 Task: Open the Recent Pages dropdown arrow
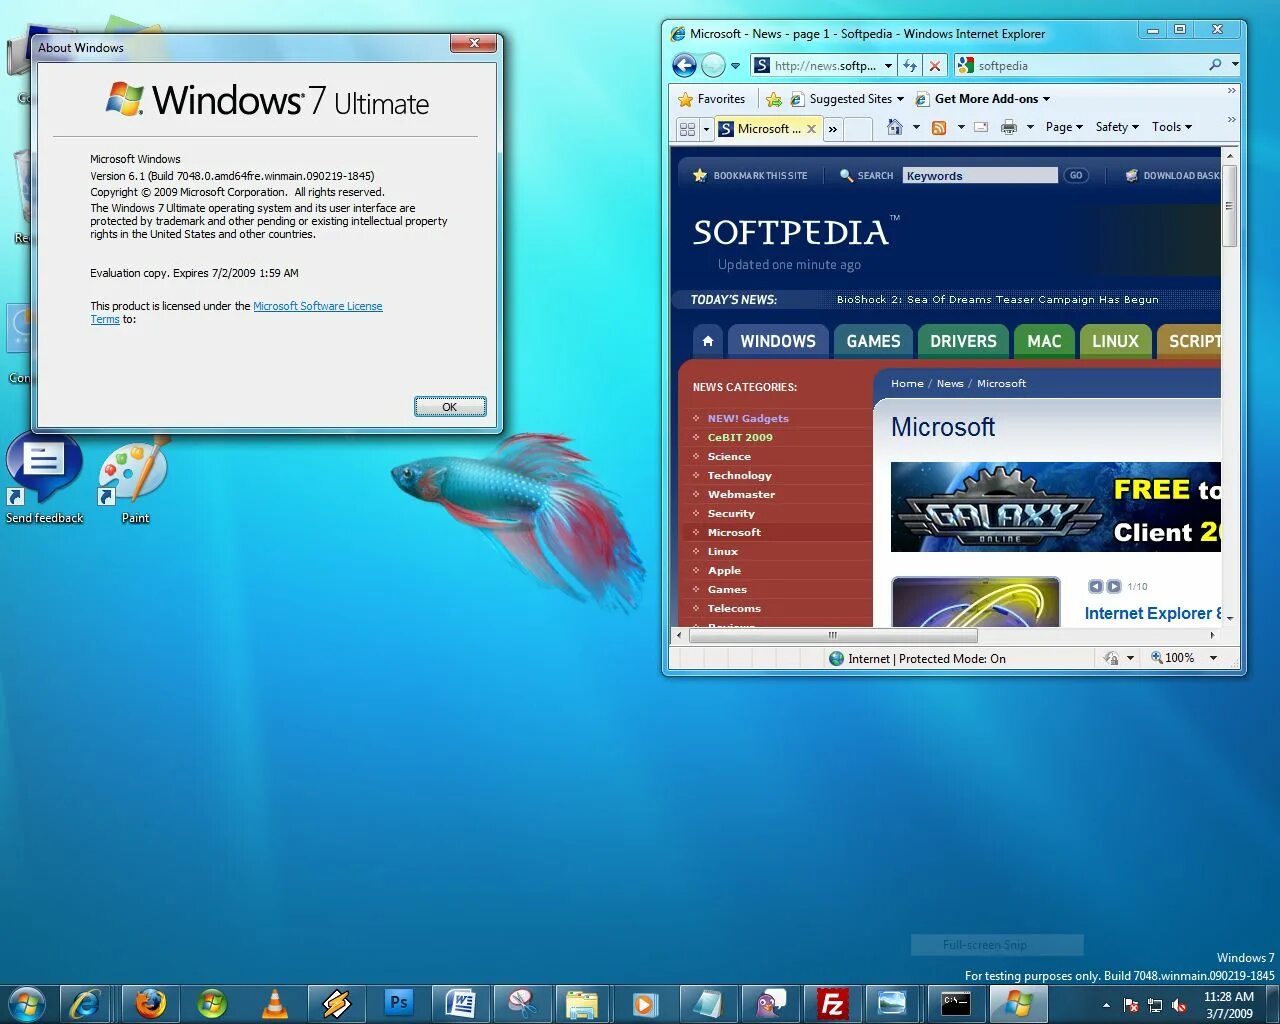[735, 66]
